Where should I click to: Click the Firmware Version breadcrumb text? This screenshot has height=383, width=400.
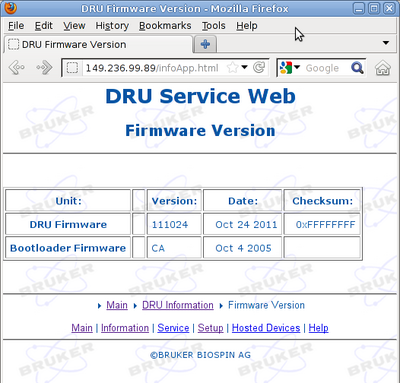(266, 305)
